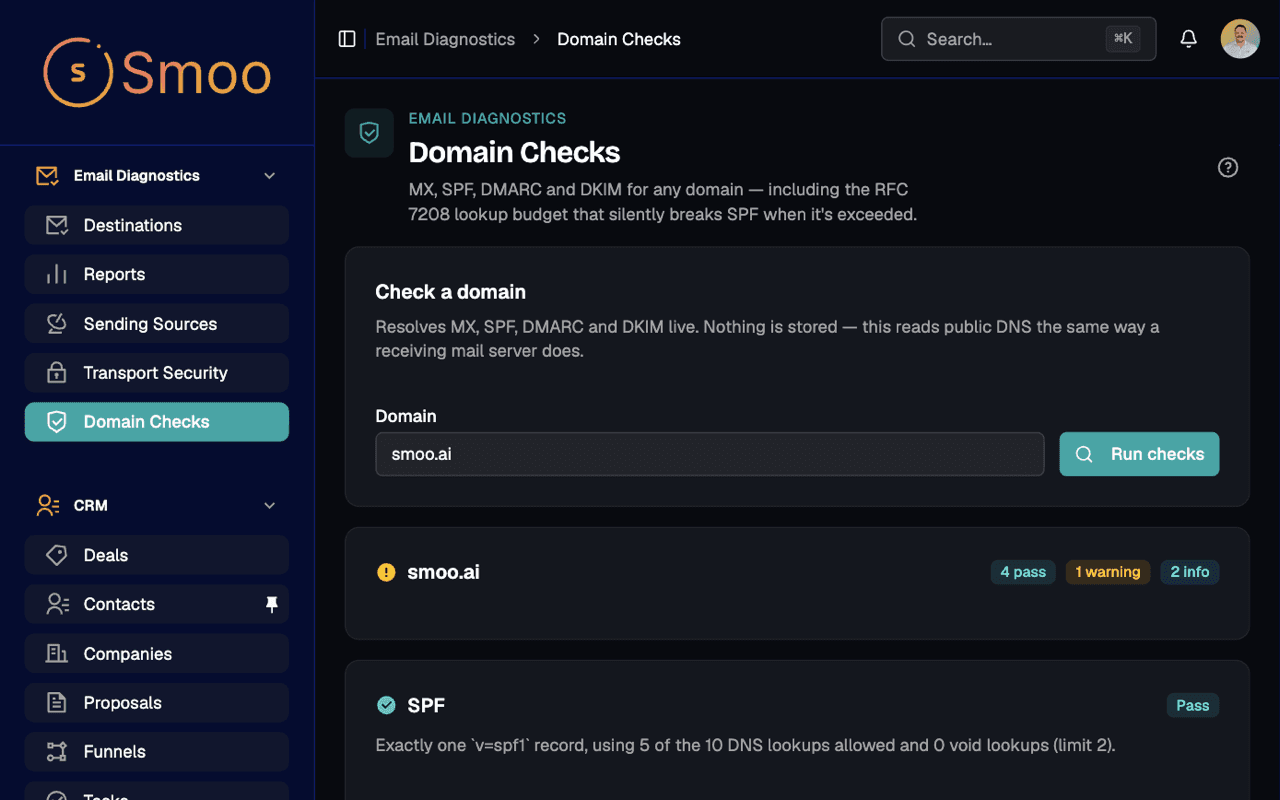Click the EMAIL DIAGNOSTICS label above heading
The width and height of the screenshot is (1280, 800).
pyautogui.click(x=487, y=118)
